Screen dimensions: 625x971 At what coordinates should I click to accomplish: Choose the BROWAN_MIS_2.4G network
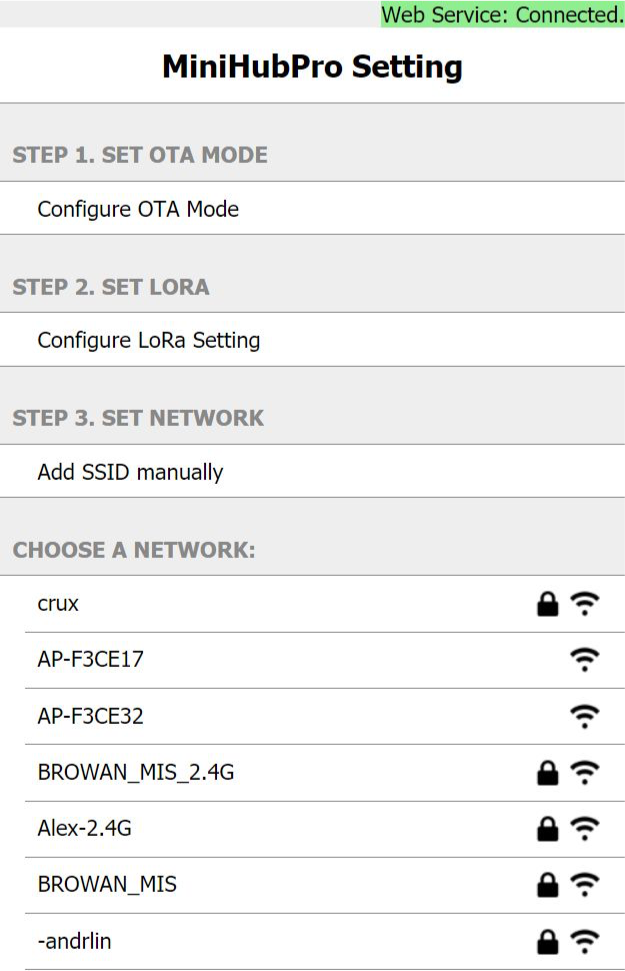(325, 773)
